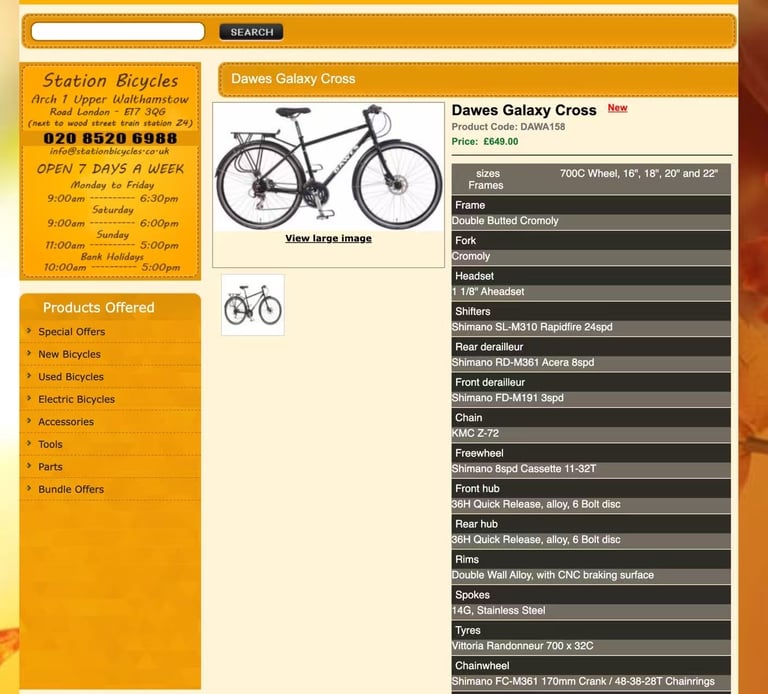Click Shimano FD-M191 3spd value
The image size is (768, 694).
[x=507, y=398]
